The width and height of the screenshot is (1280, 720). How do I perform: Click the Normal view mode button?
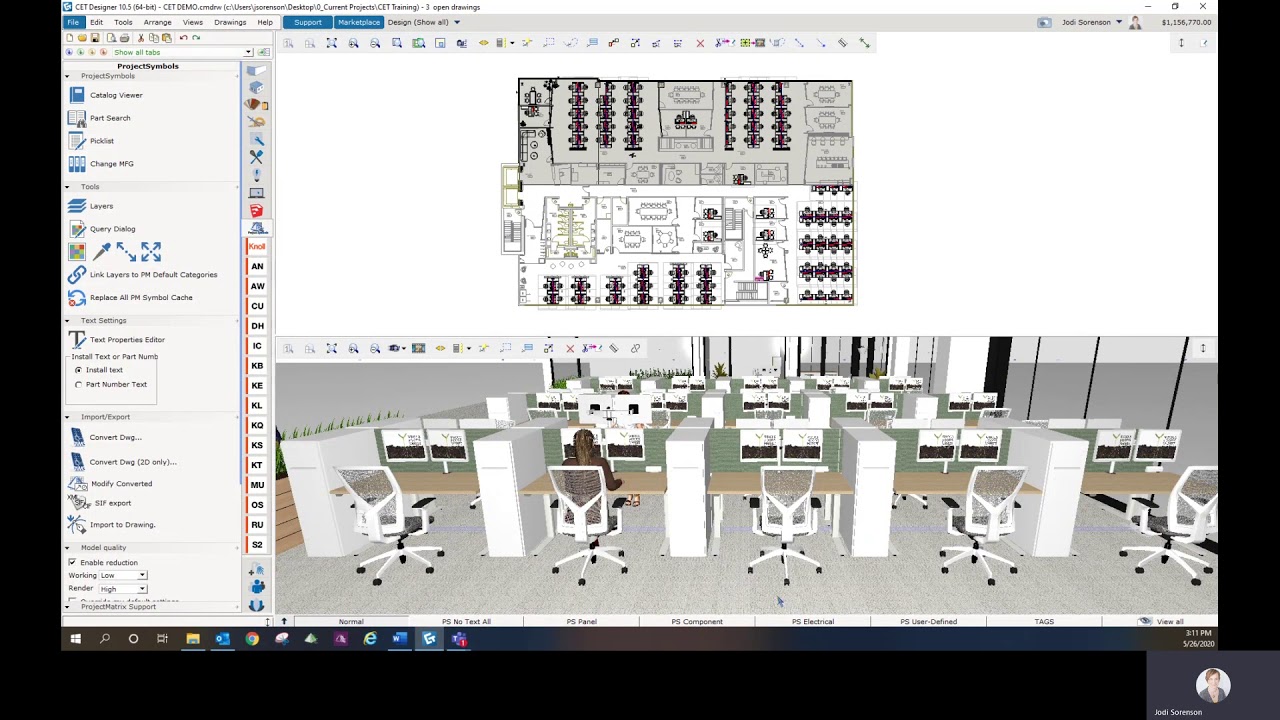coord(351,622)
